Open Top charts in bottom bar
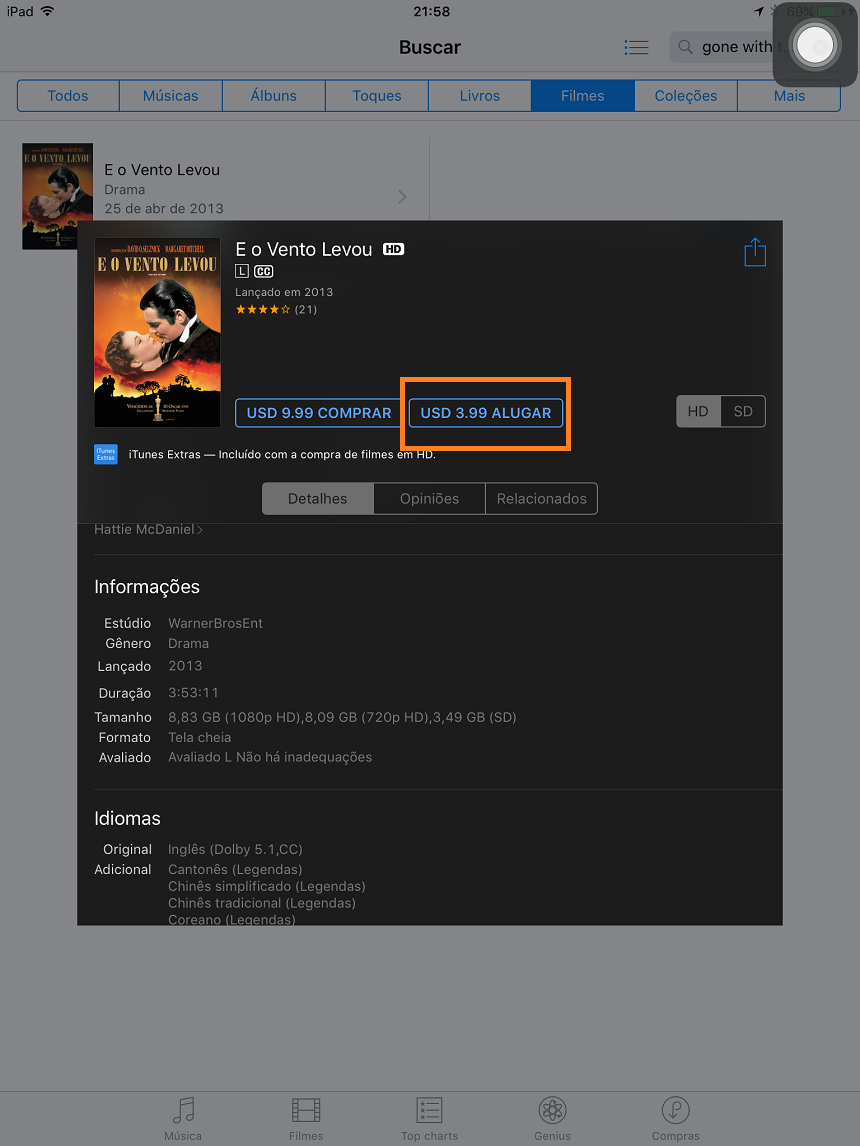The width and height of the screenshot is (860, 1146). point(429,1118)
